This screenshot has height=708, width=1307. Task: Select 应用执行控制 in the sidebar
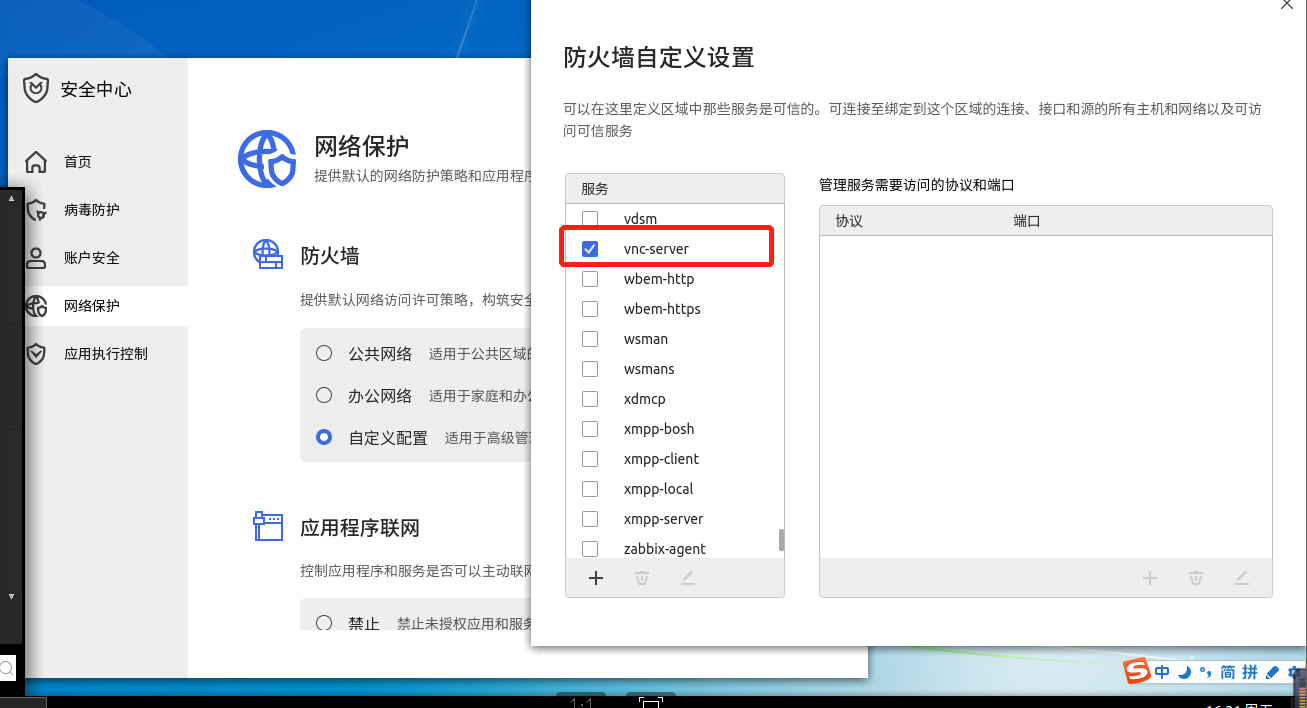click(105, 354)
